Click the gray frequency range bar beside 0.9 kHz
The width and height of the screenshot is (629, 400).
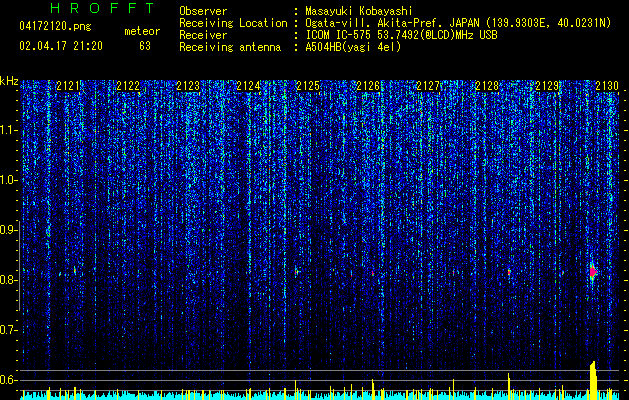coord(19,265)
